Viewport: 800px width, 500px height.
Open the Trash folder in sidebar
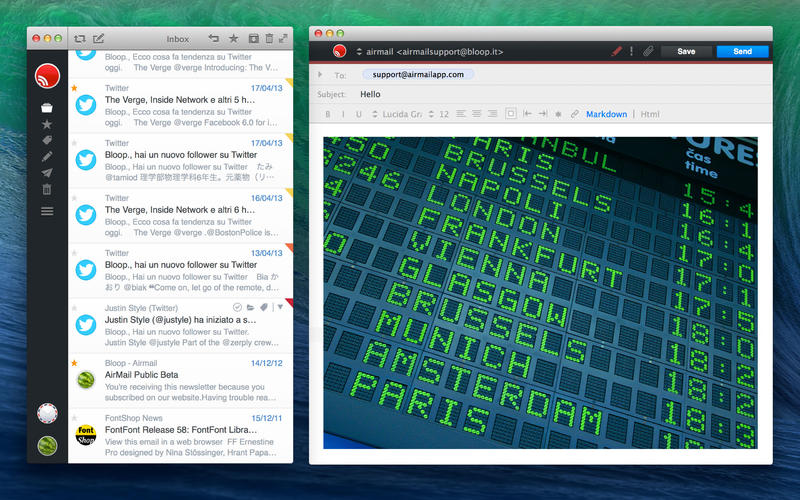click(47, 189)
